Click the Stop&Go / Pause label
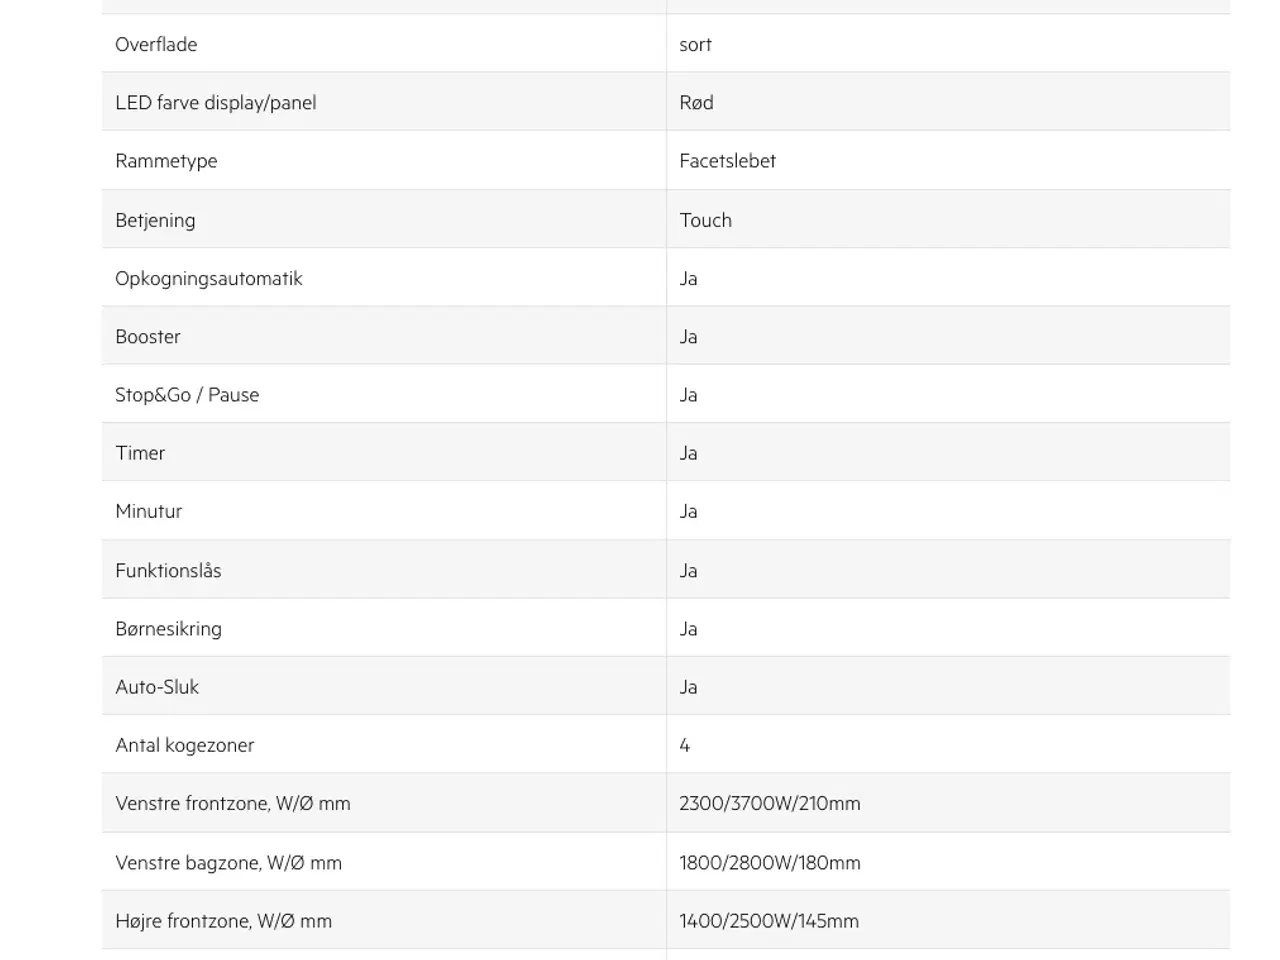The height and width of the screenshot is (960, 1280). tap(187, 395)
